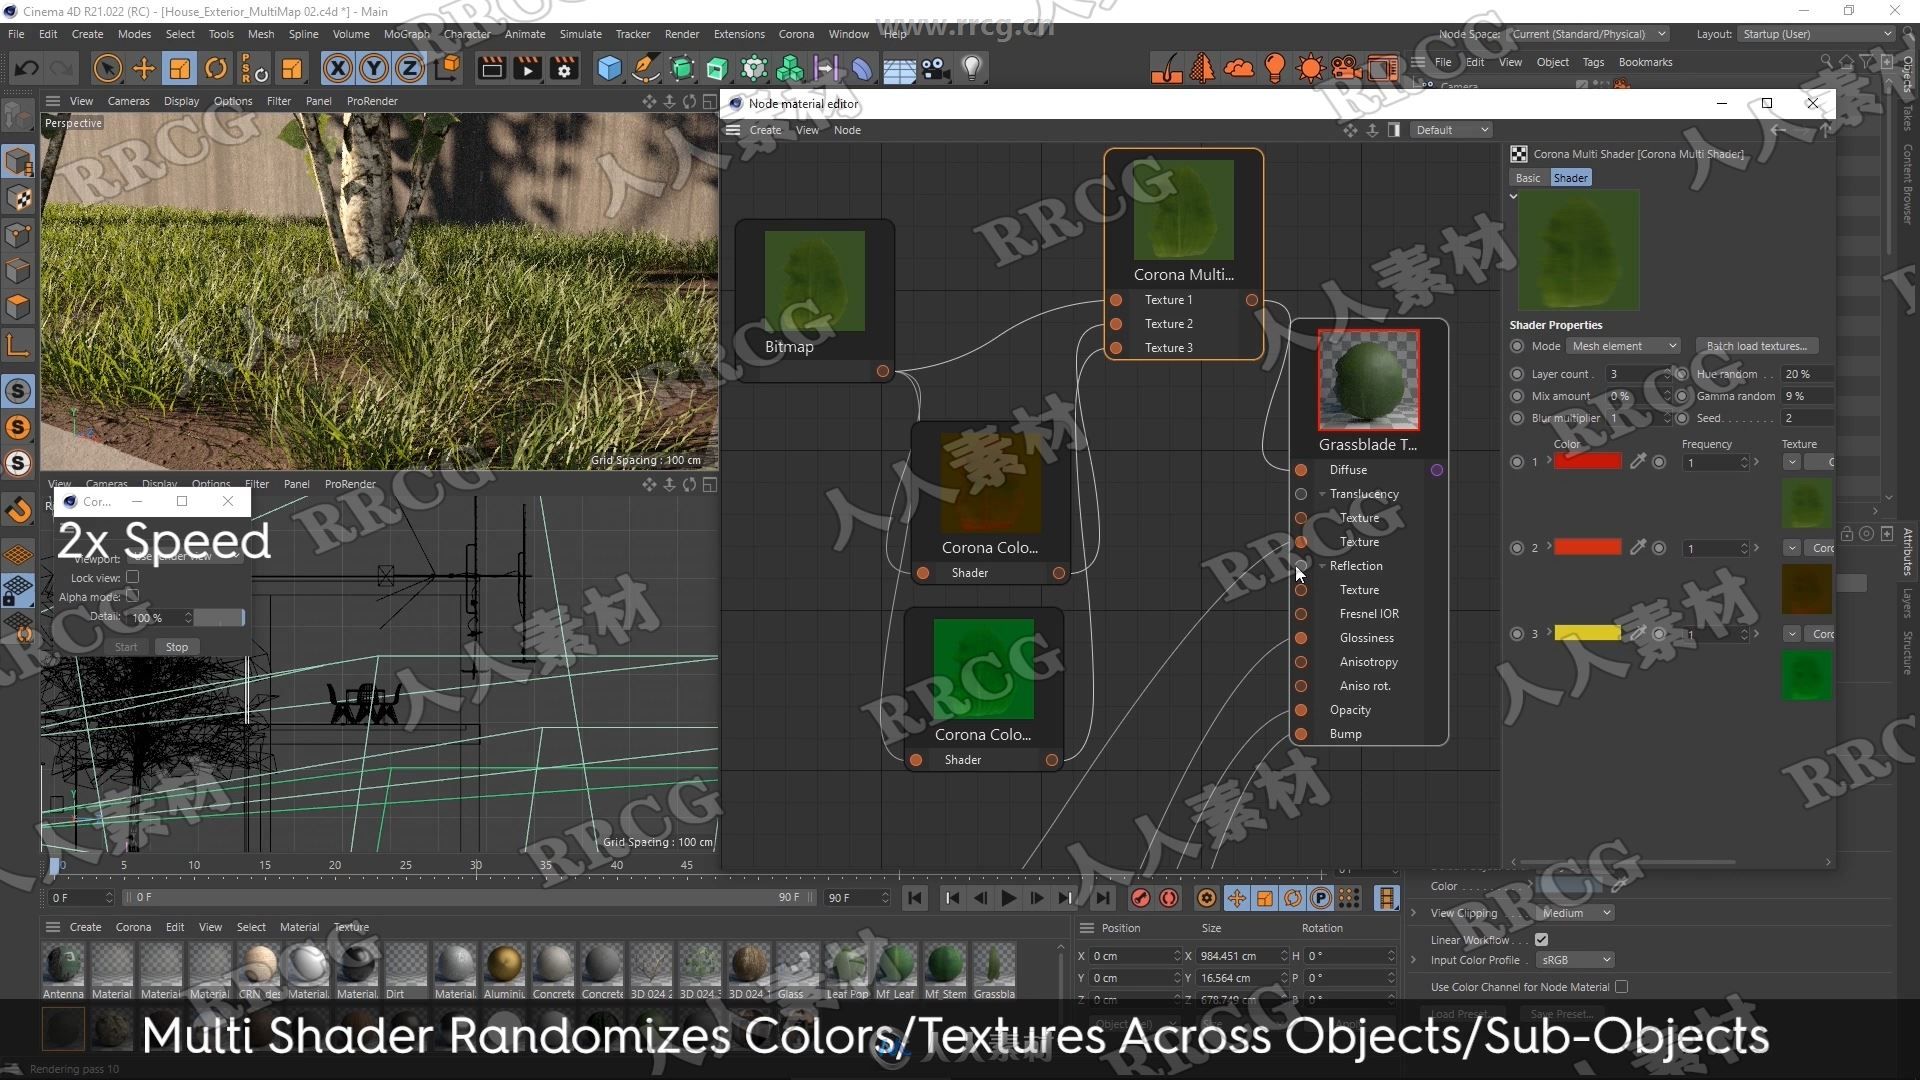Play the animation forward
The width and height of the screenshot is (1920, 1080).
[1008, 898]
